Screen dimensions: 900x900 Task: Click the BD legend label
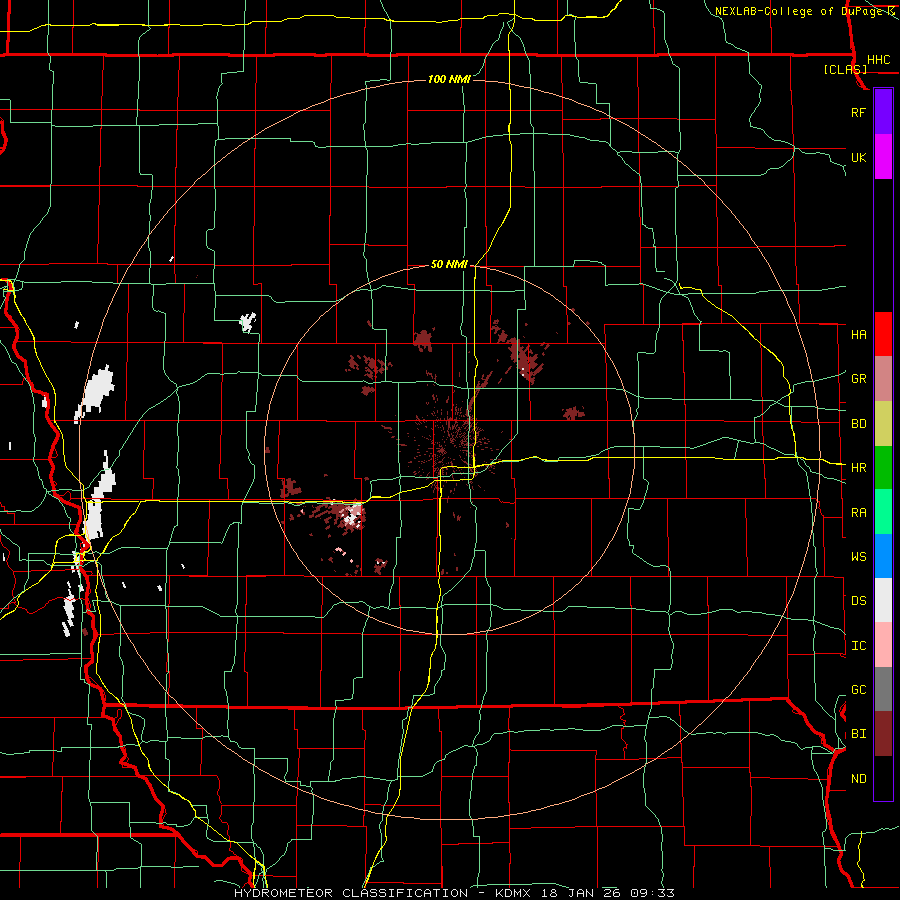859,424
